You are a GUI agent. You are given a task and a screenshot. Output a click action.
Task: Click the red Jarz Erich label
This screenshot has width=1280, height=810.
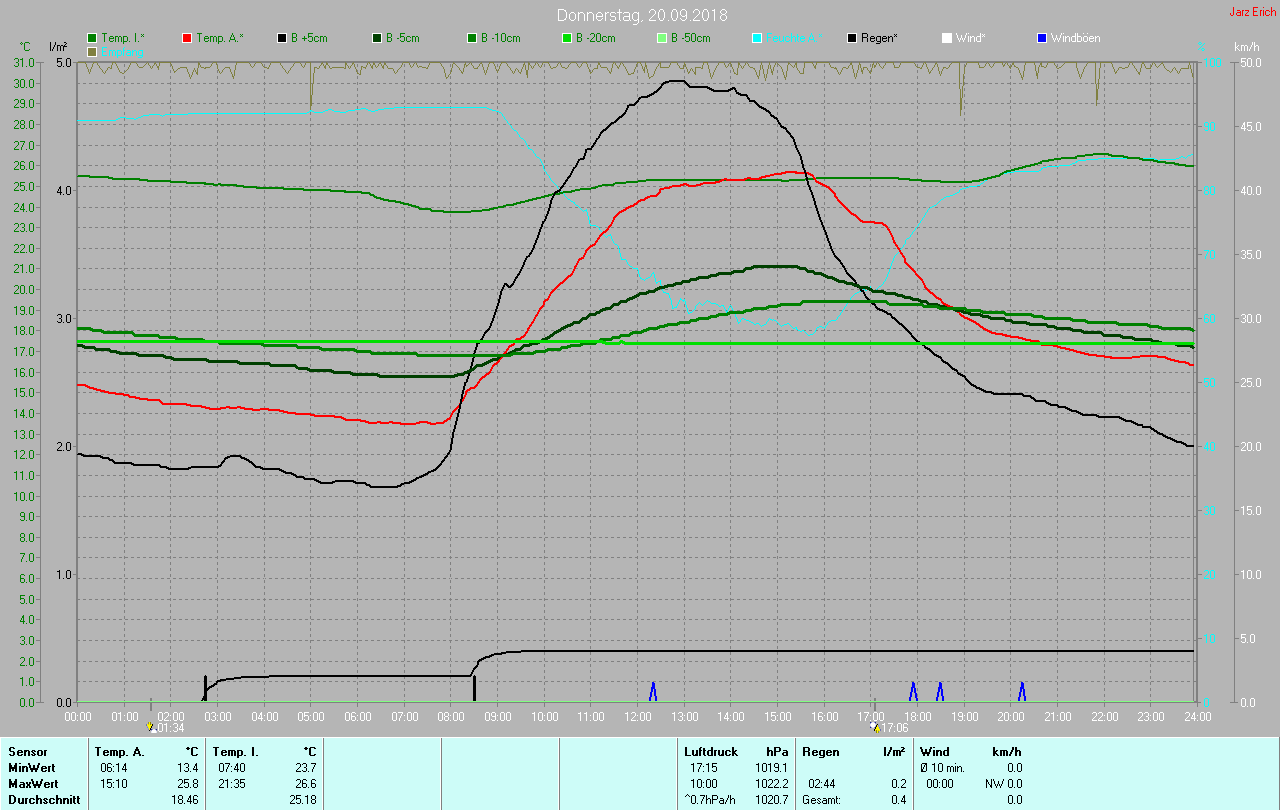1252,12
